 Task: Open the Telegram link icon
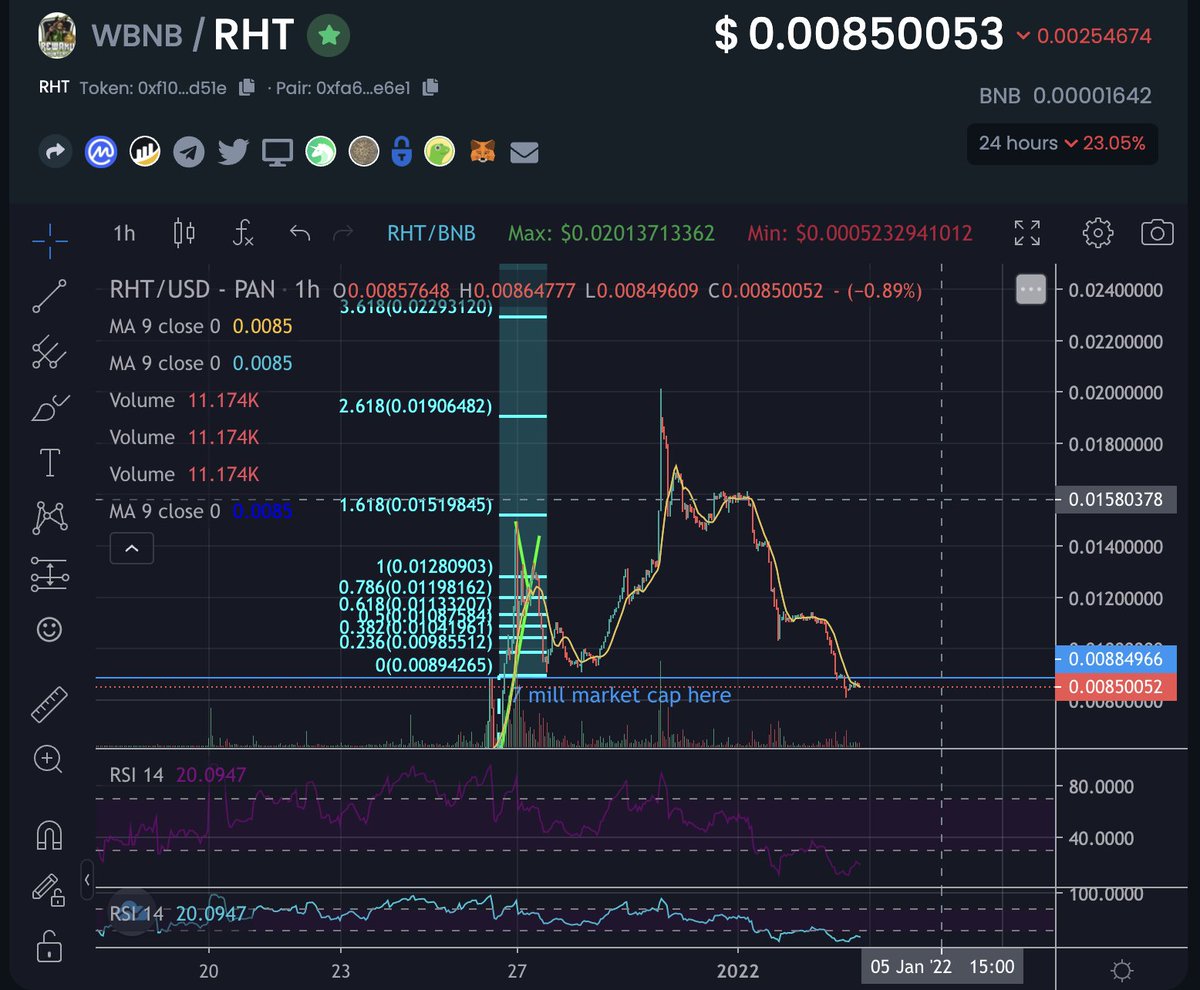[189, 152]
